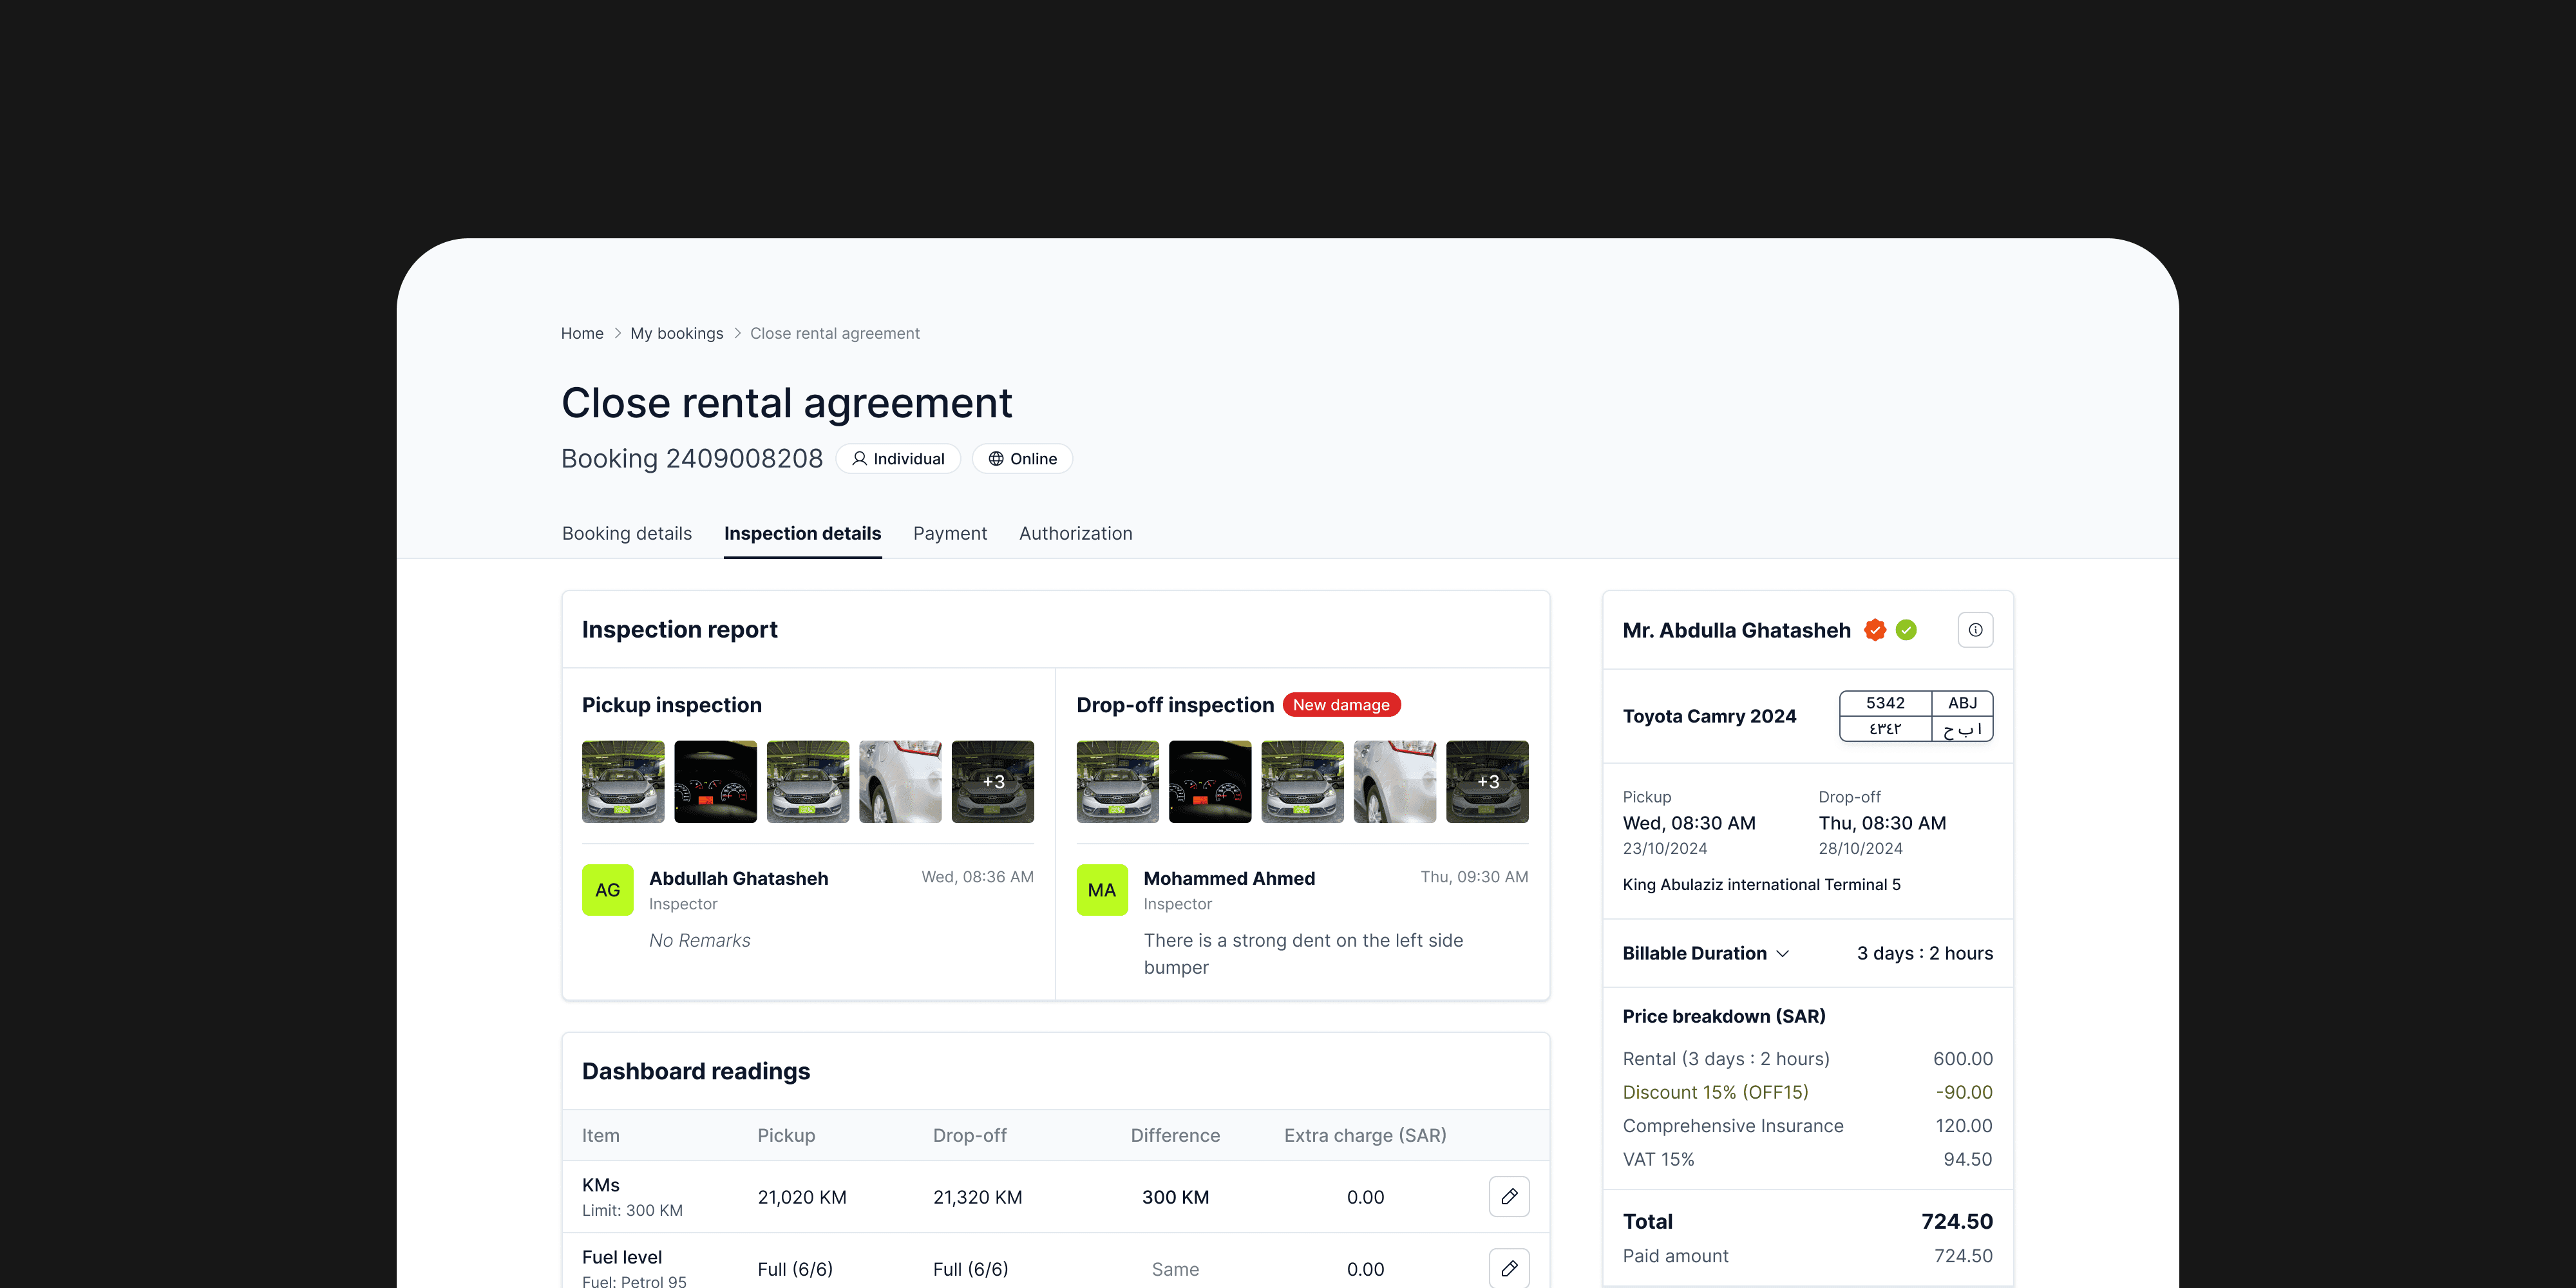Click the Online globe tag
Screen dimensions: 2576x1288
coord(1022,459)
